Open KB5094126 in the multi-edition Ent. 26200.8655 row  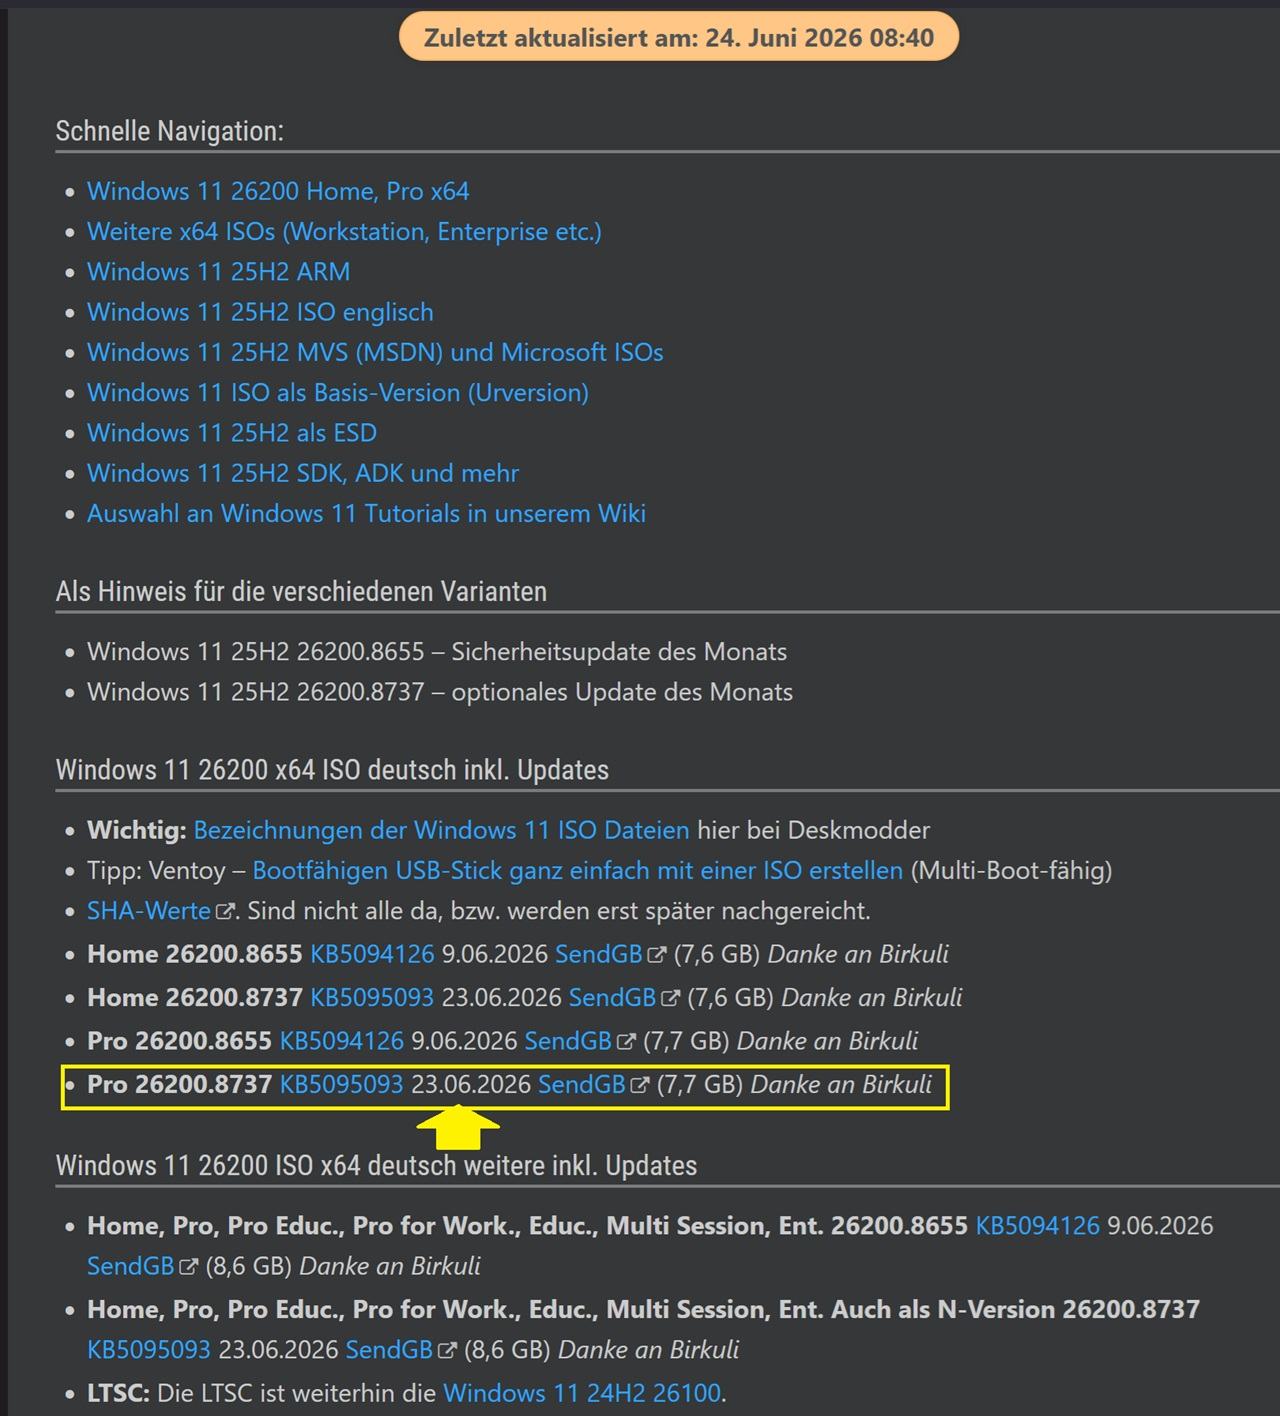coord(1037,1225)
